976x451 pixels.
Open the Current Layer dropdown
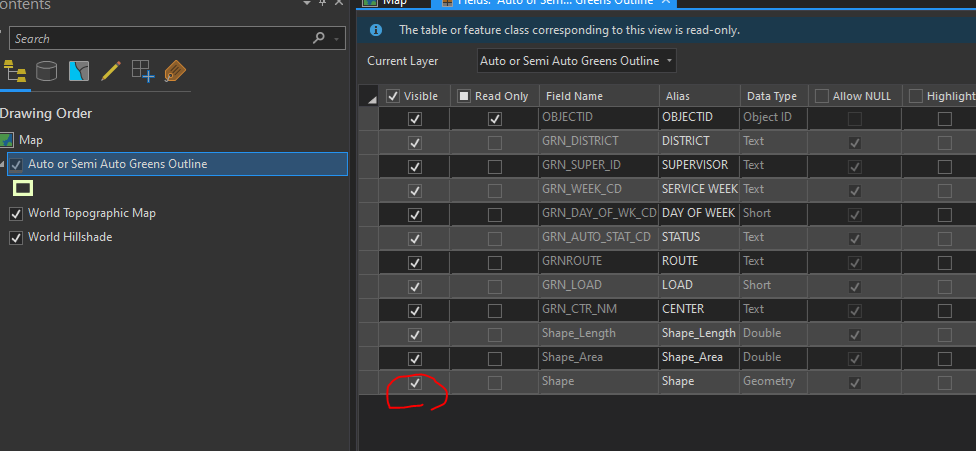click(577, 61)
